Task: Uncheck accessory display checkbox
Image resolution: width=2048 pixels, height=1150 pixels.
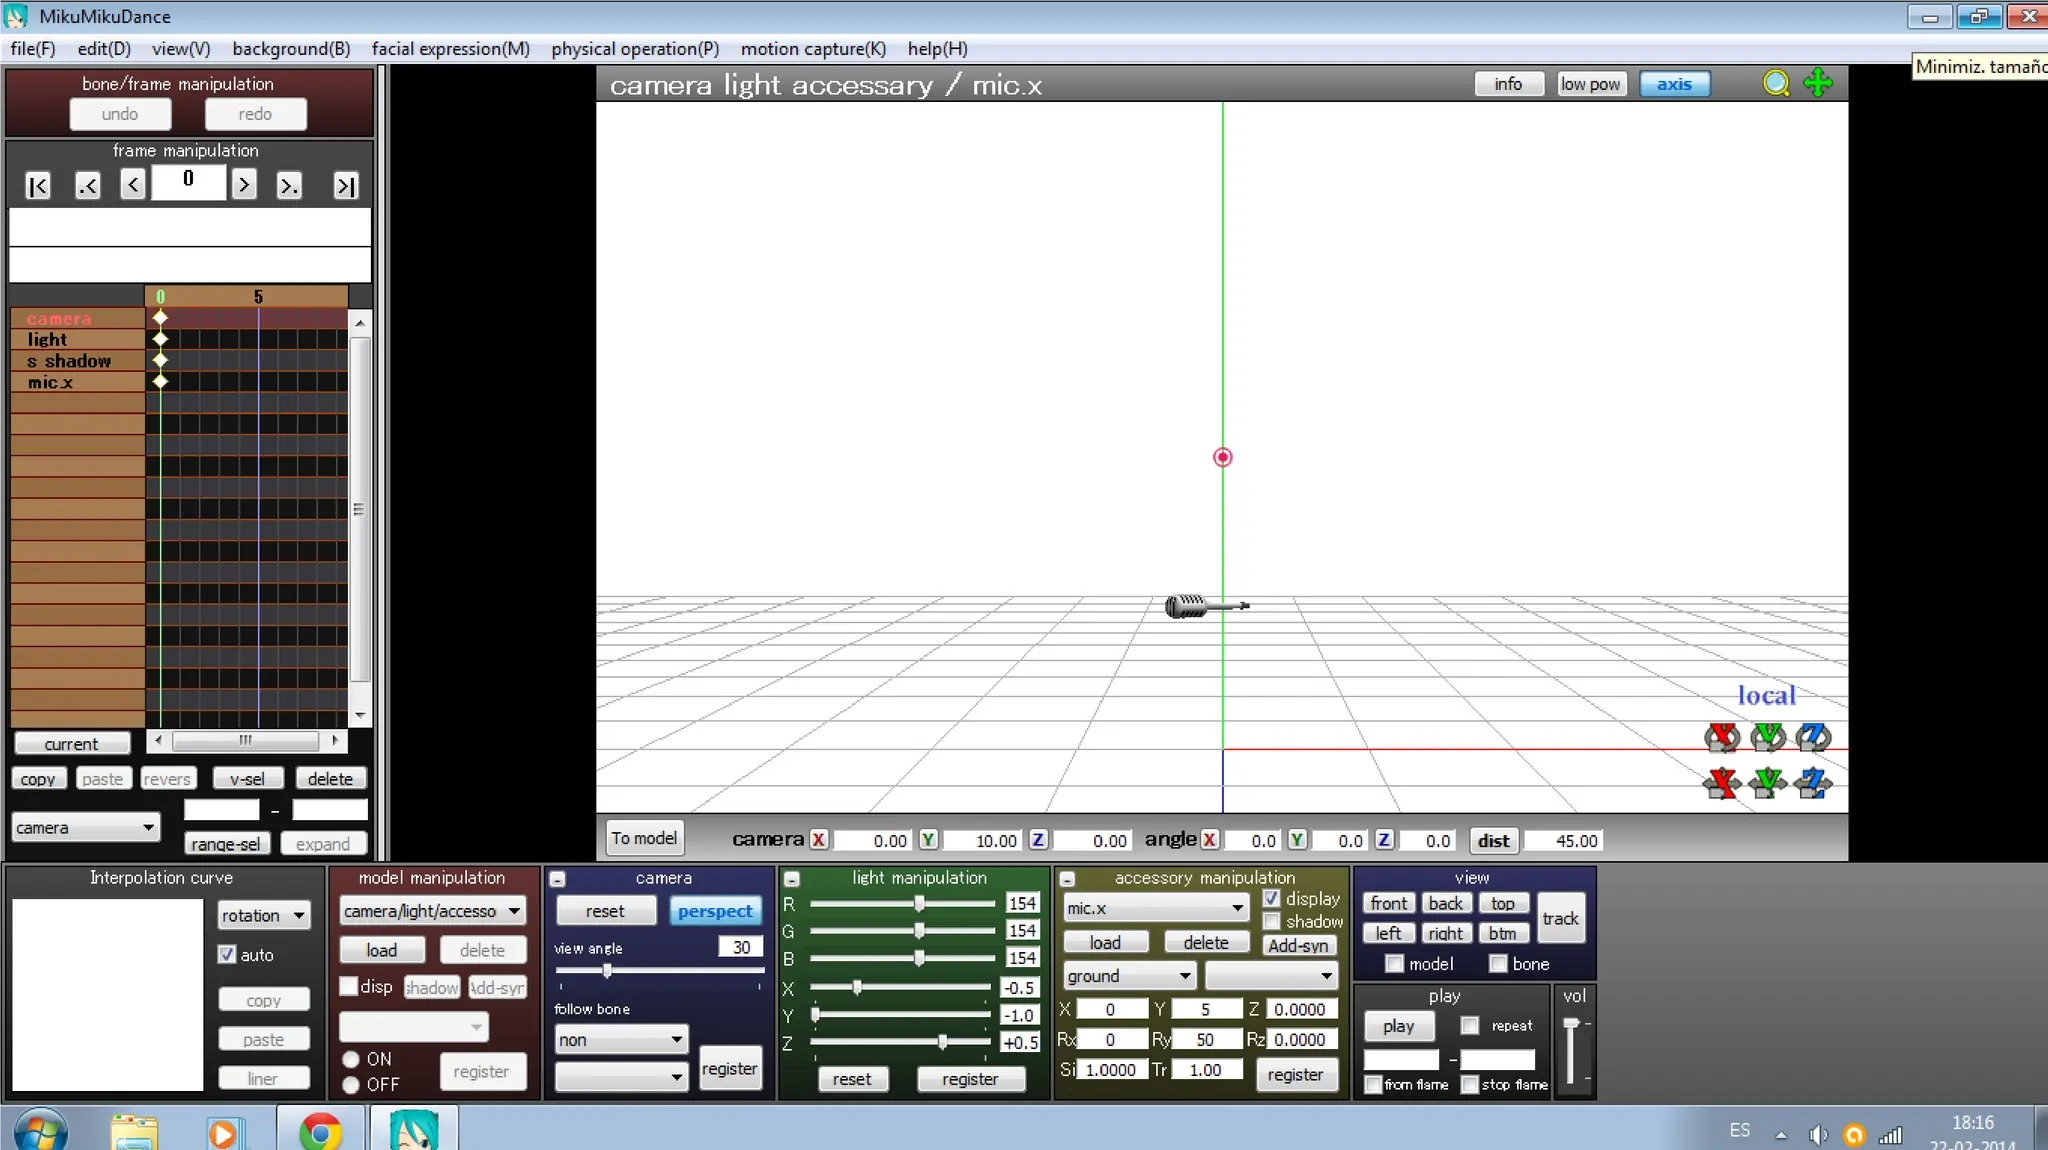Action: (x=1271, y=898)
